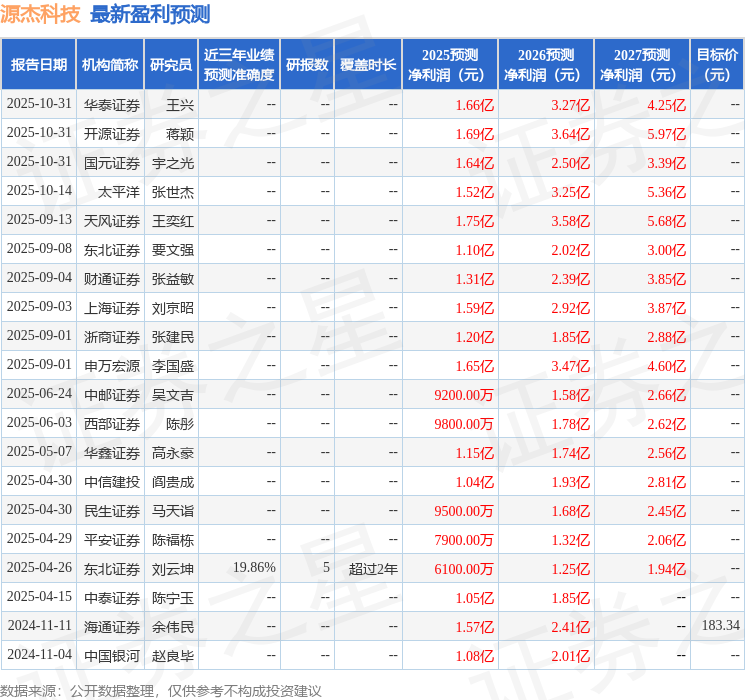Click the 最新盈利预测 heading
Image resolution: width=745 pixels, height=700 pixels.
(150, 14)
